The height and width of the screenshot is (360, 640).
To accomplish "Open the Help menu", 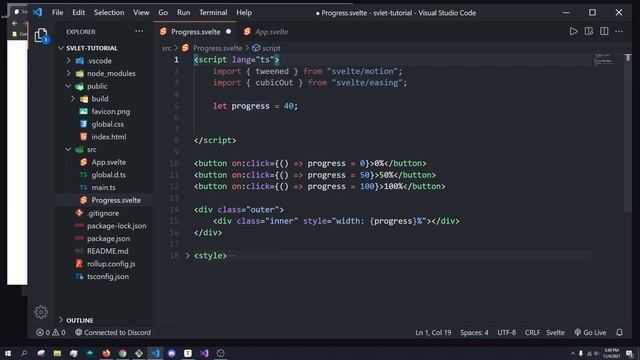I will point(244,13).
